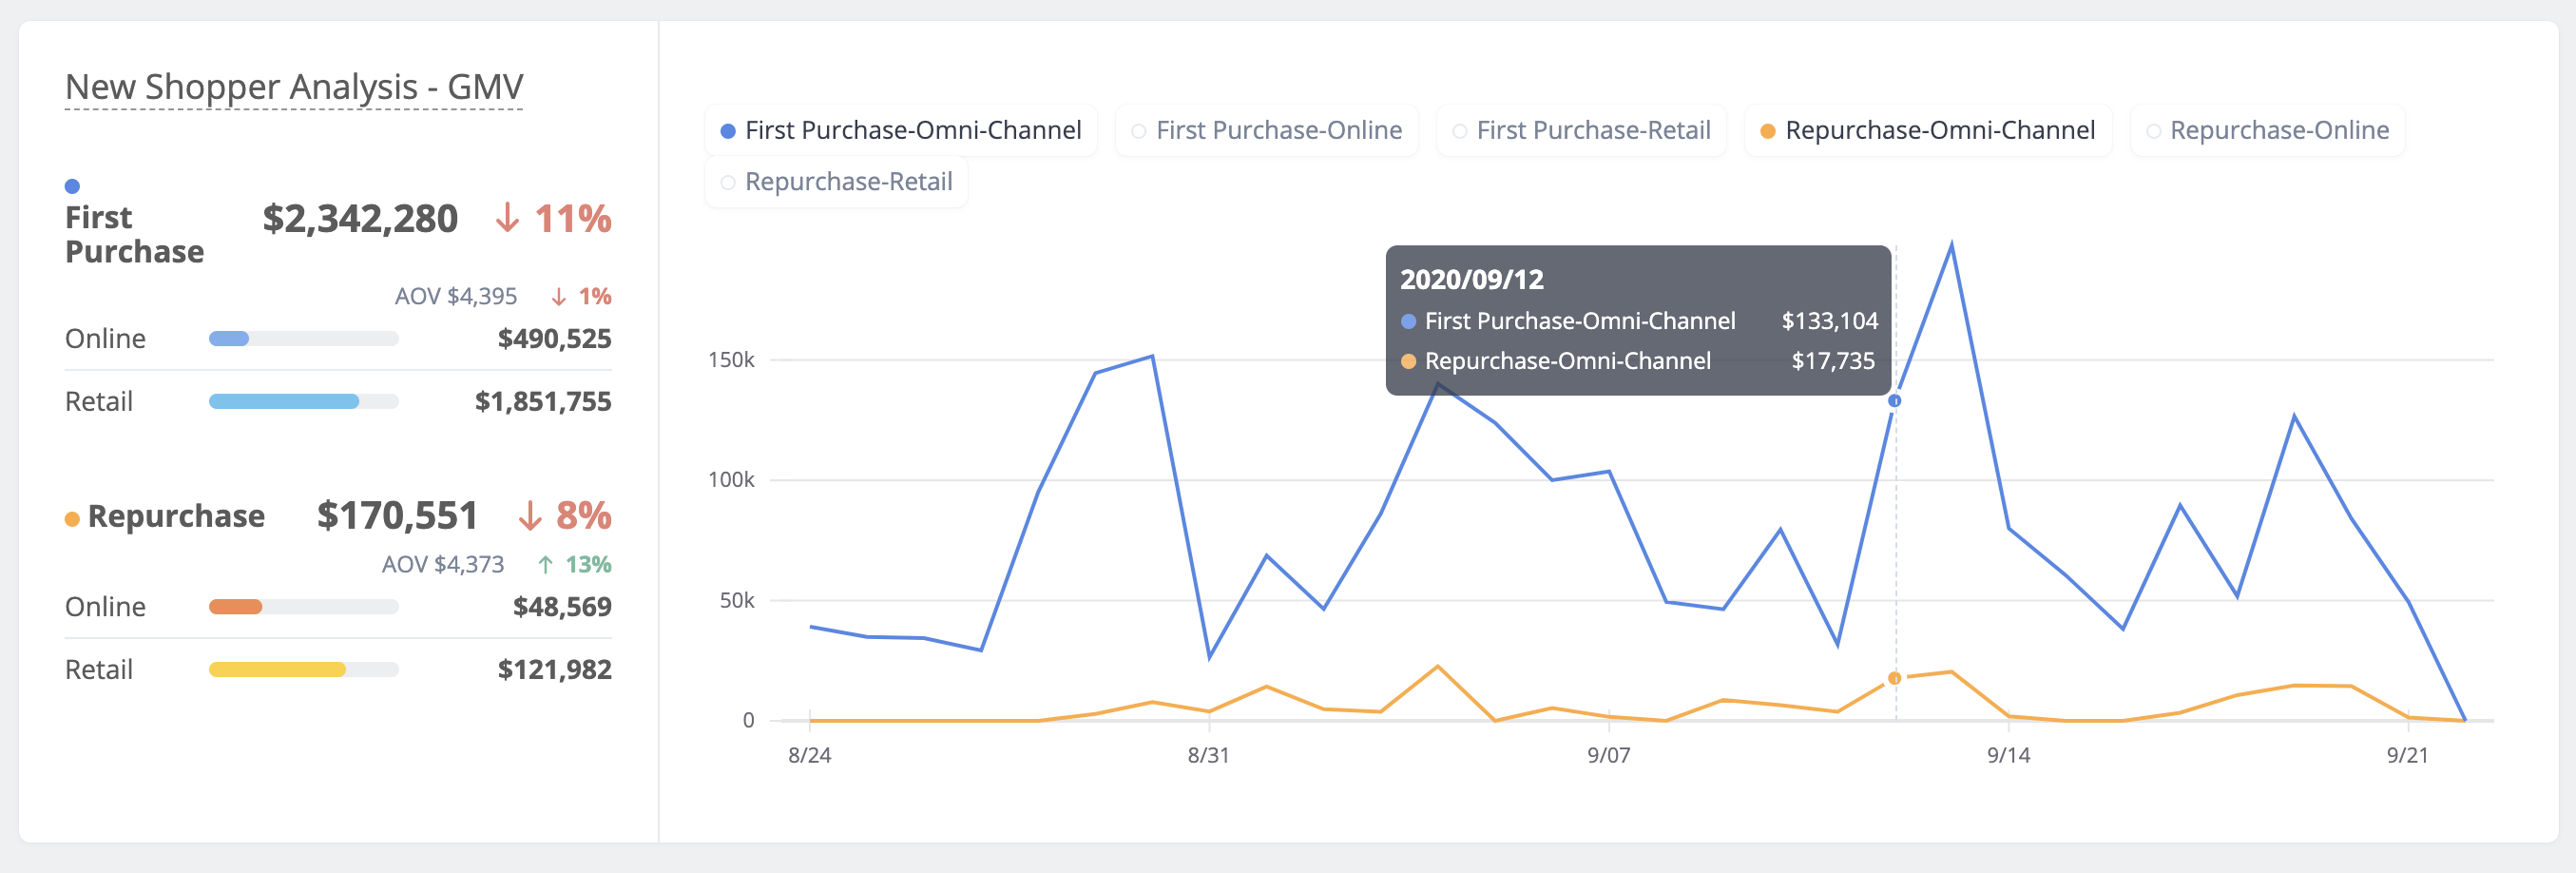Screen dimensions: 2576x873
Task: Click the red down arrow next to 8%
Action: tap(528, 518)
